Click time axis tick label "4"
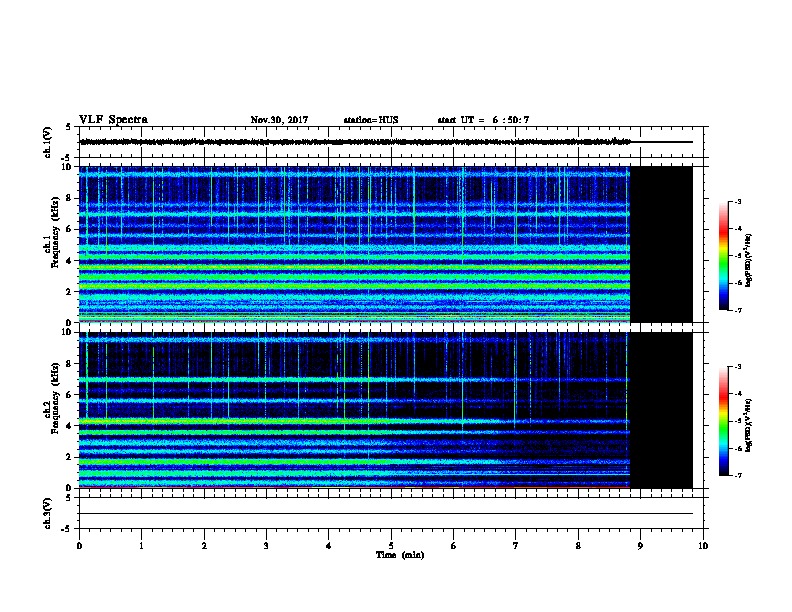The height and width of the screenshot is (612, 792). [329, 546]
